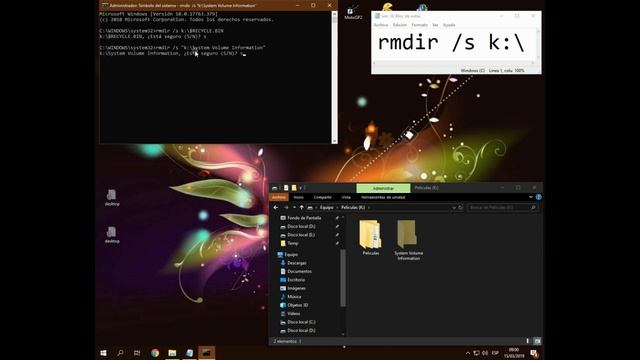Select the Películas folder icon

click(x=371, y=238)
